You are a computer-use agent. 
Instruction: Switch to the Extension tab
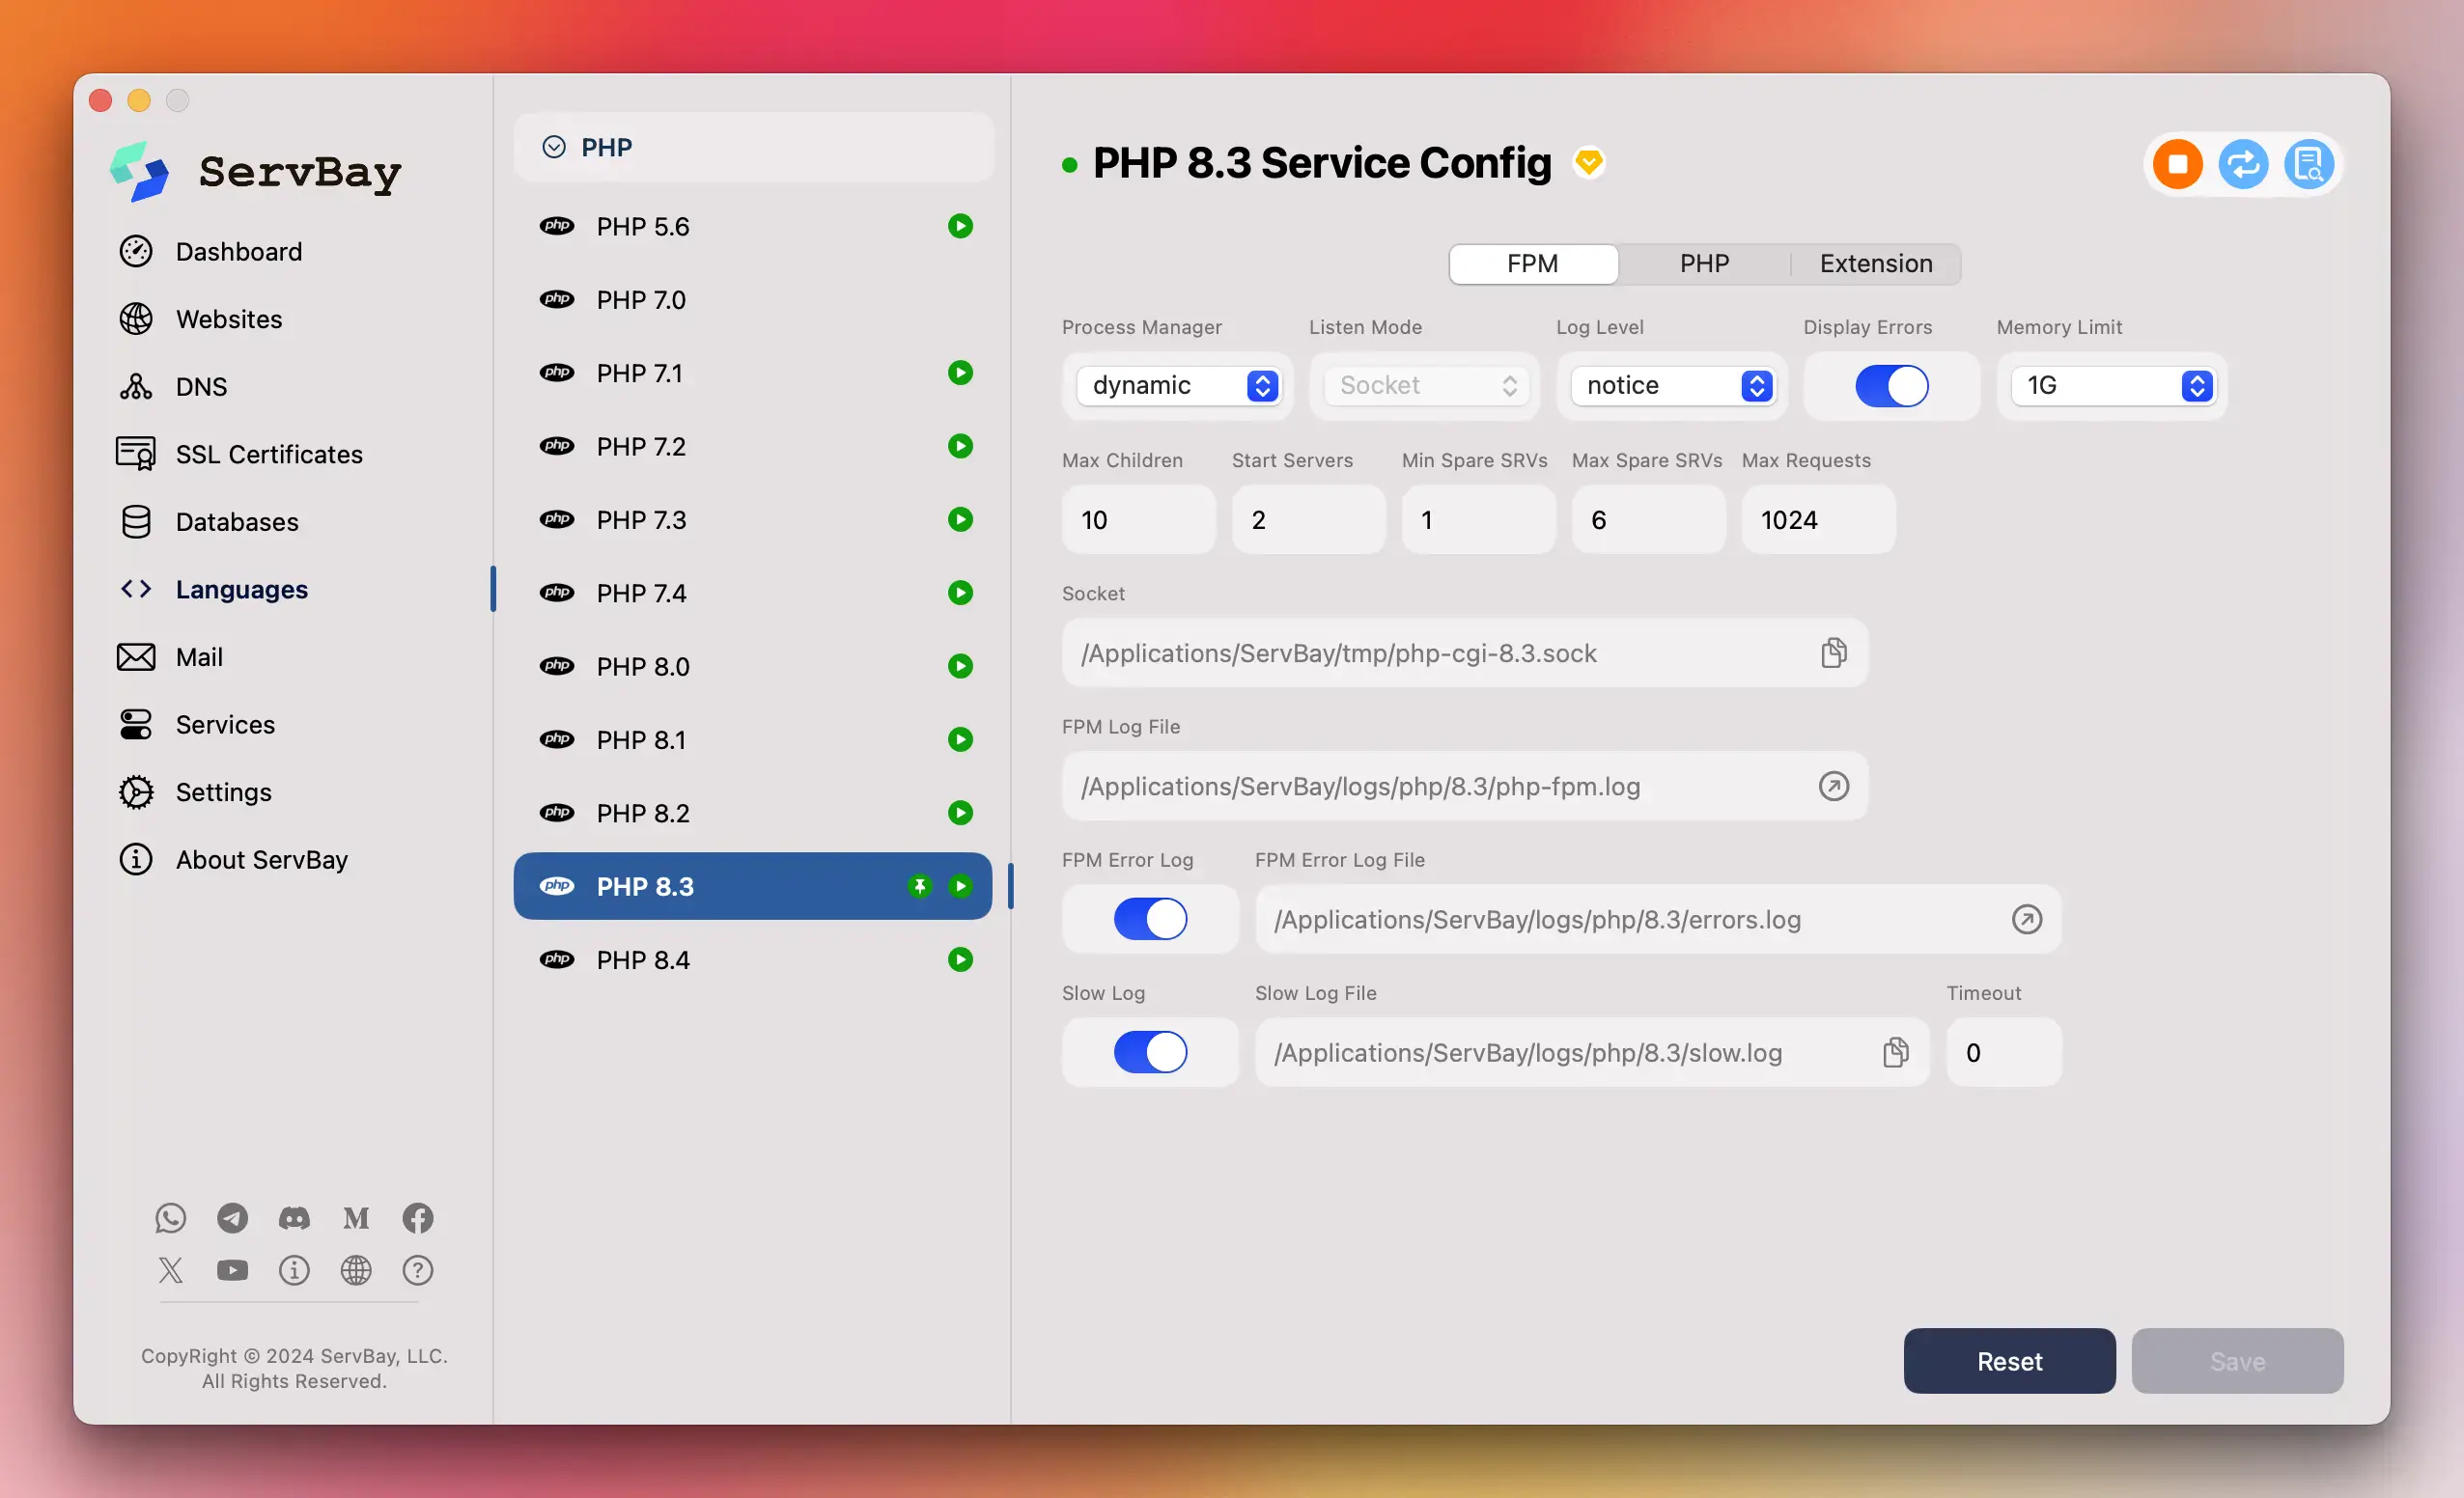1876,264
